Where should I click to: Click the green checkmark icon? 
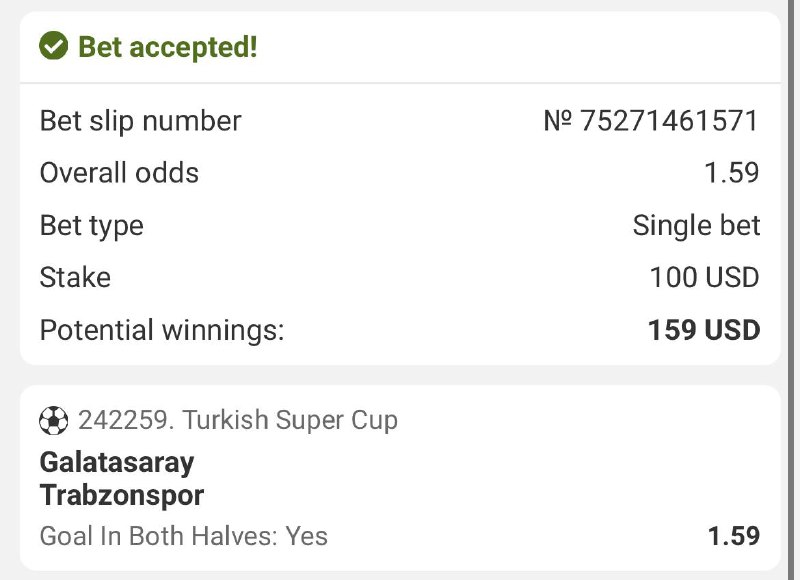pyautogui.click(x=53, y=46)
